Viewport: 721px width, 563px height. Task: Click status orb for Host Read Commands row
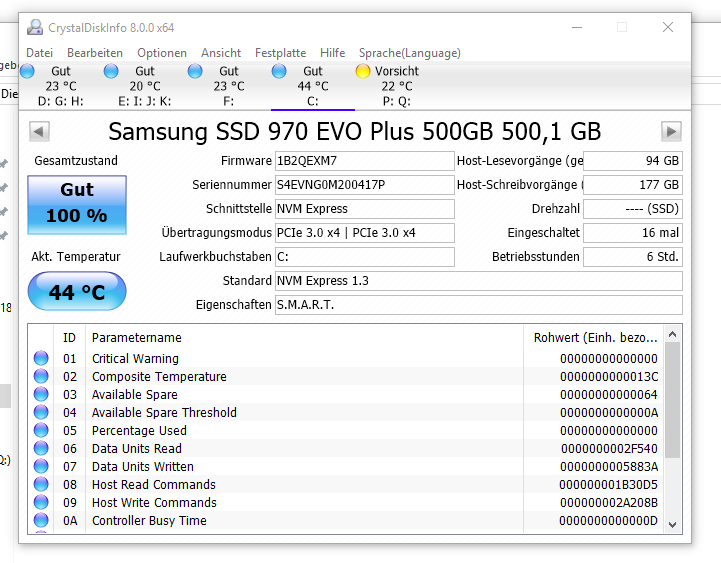click(x=41, y=484)
